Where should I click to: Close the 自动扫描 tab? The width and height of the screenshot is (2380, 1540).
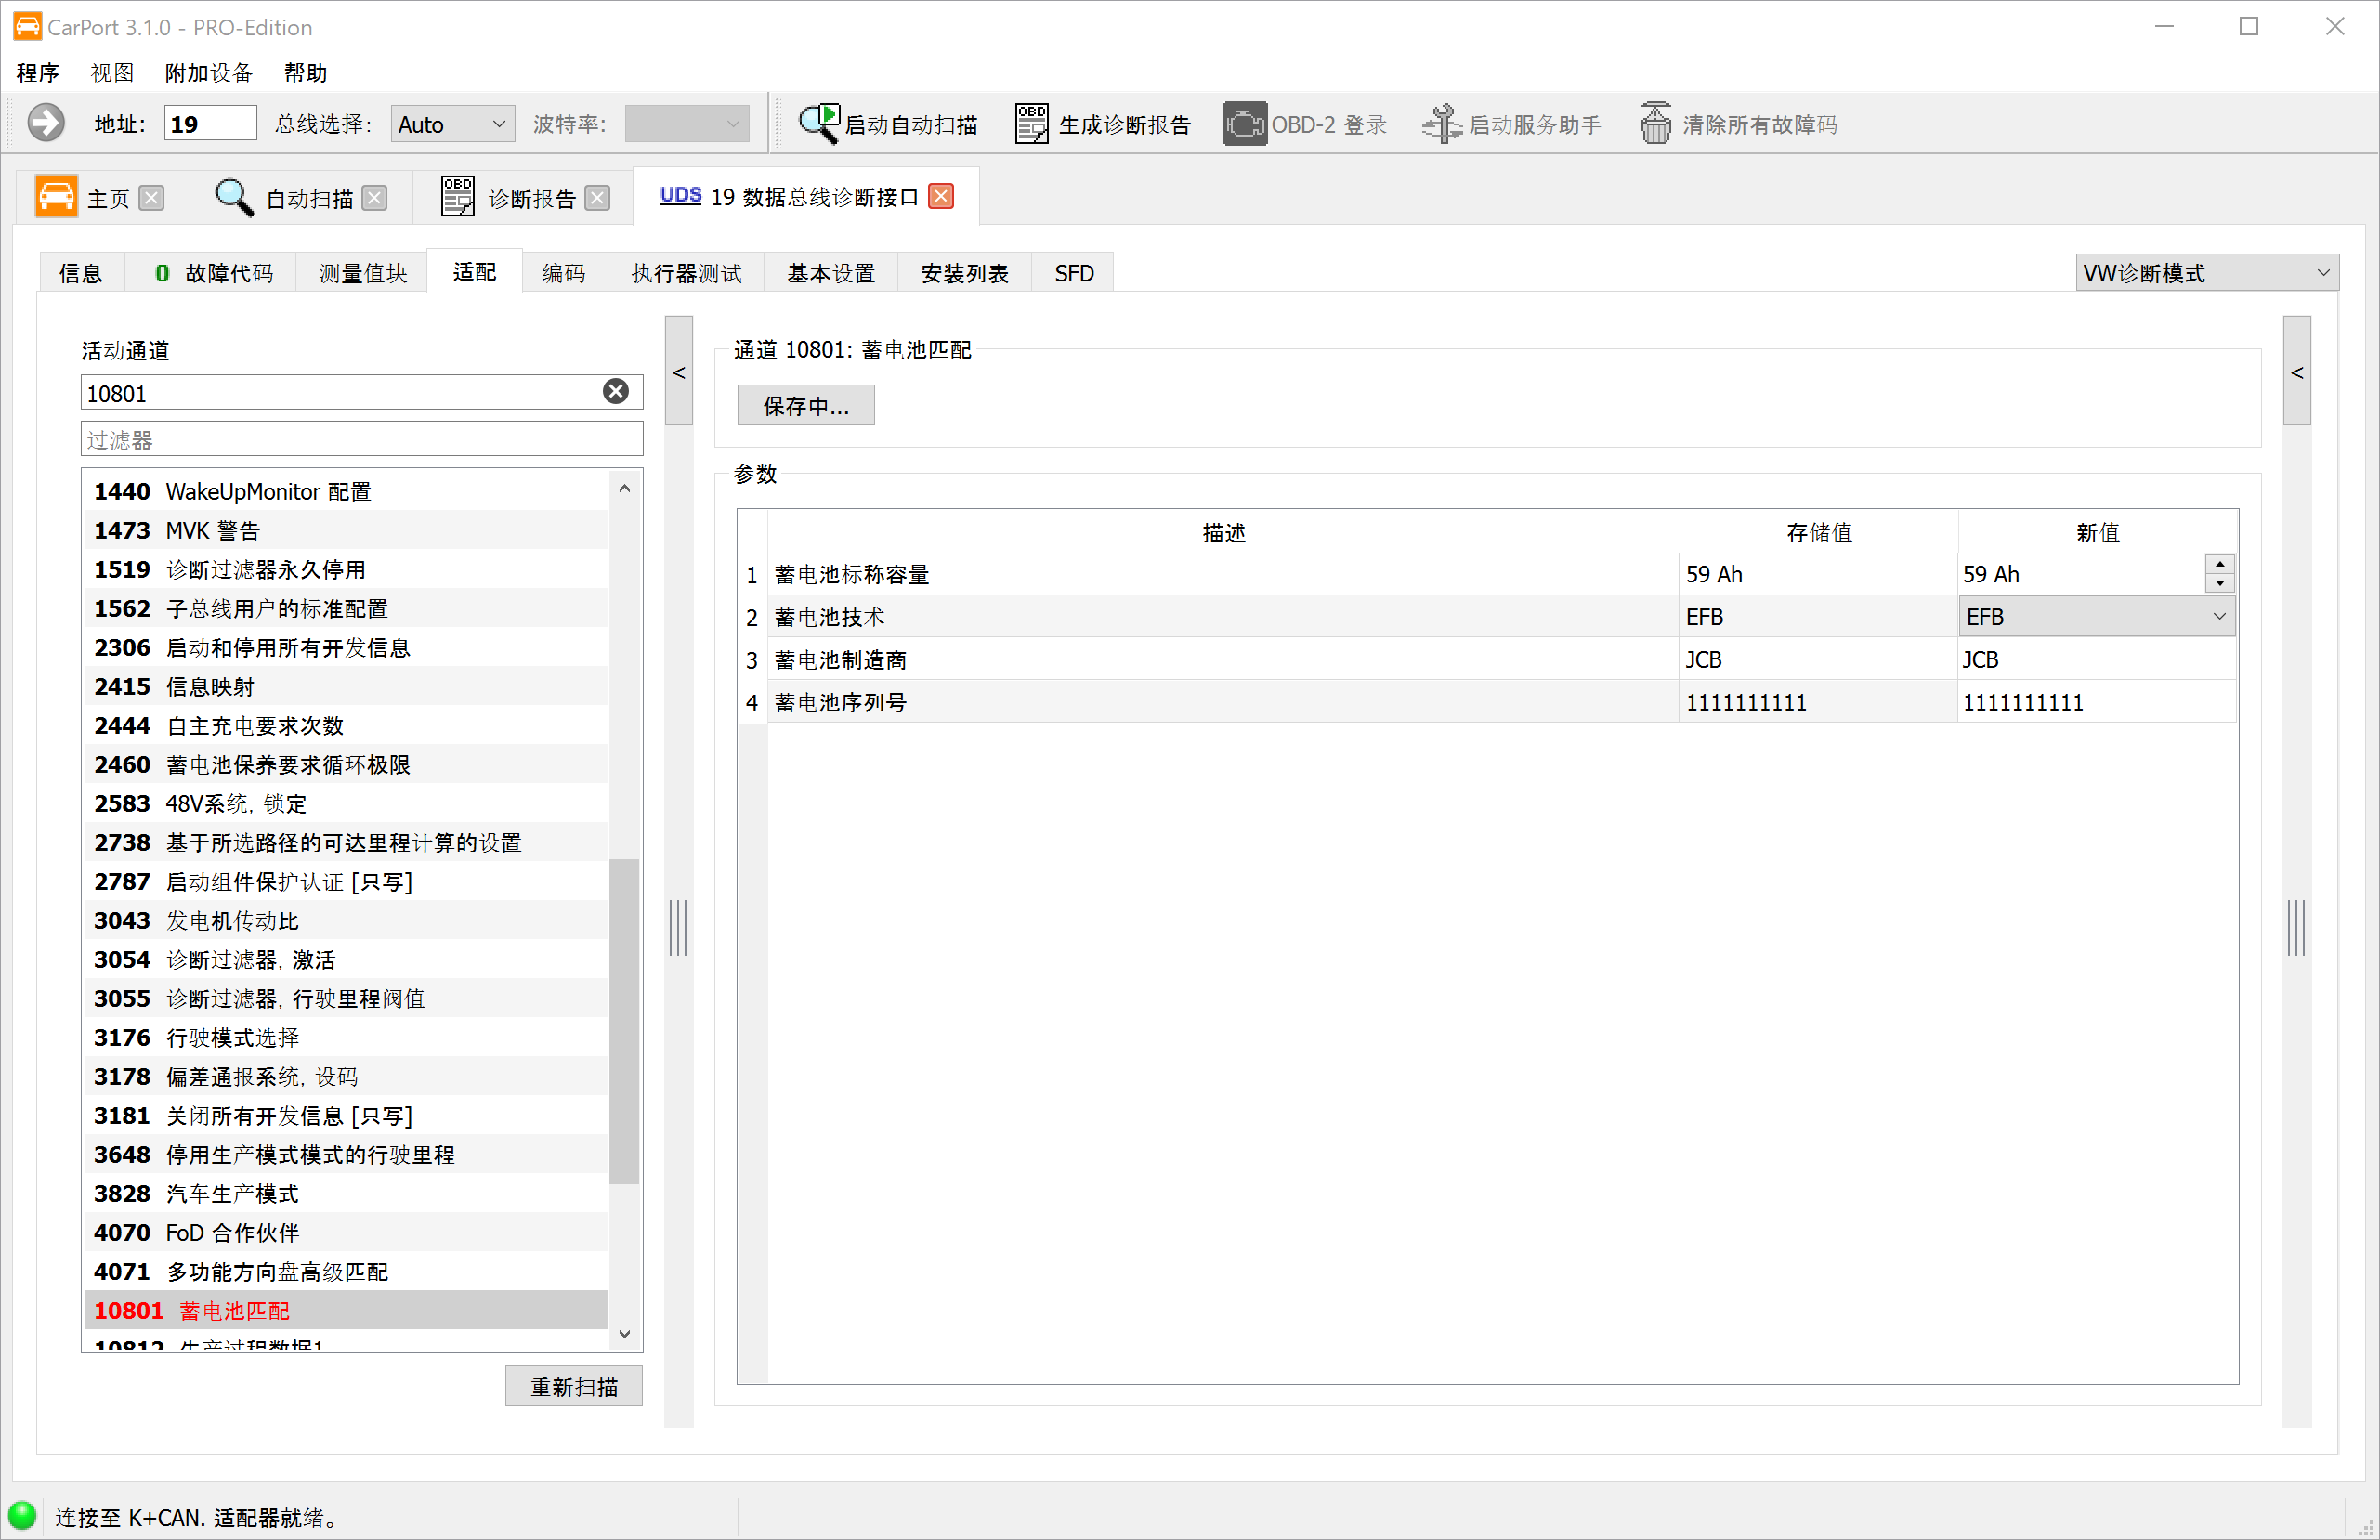coord(375,198)
